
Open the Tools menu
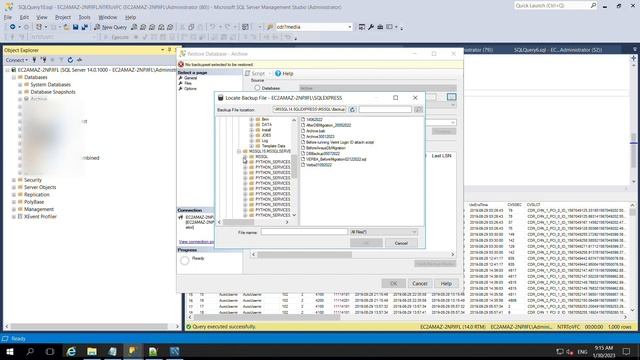click(x=84, y=17)
